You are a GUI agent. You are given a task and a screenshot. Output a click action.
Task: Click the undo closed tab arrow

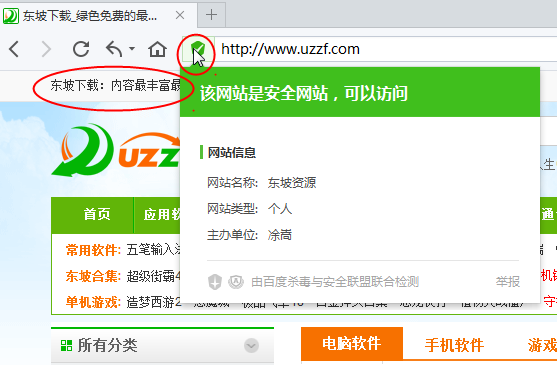coord(114,49)
